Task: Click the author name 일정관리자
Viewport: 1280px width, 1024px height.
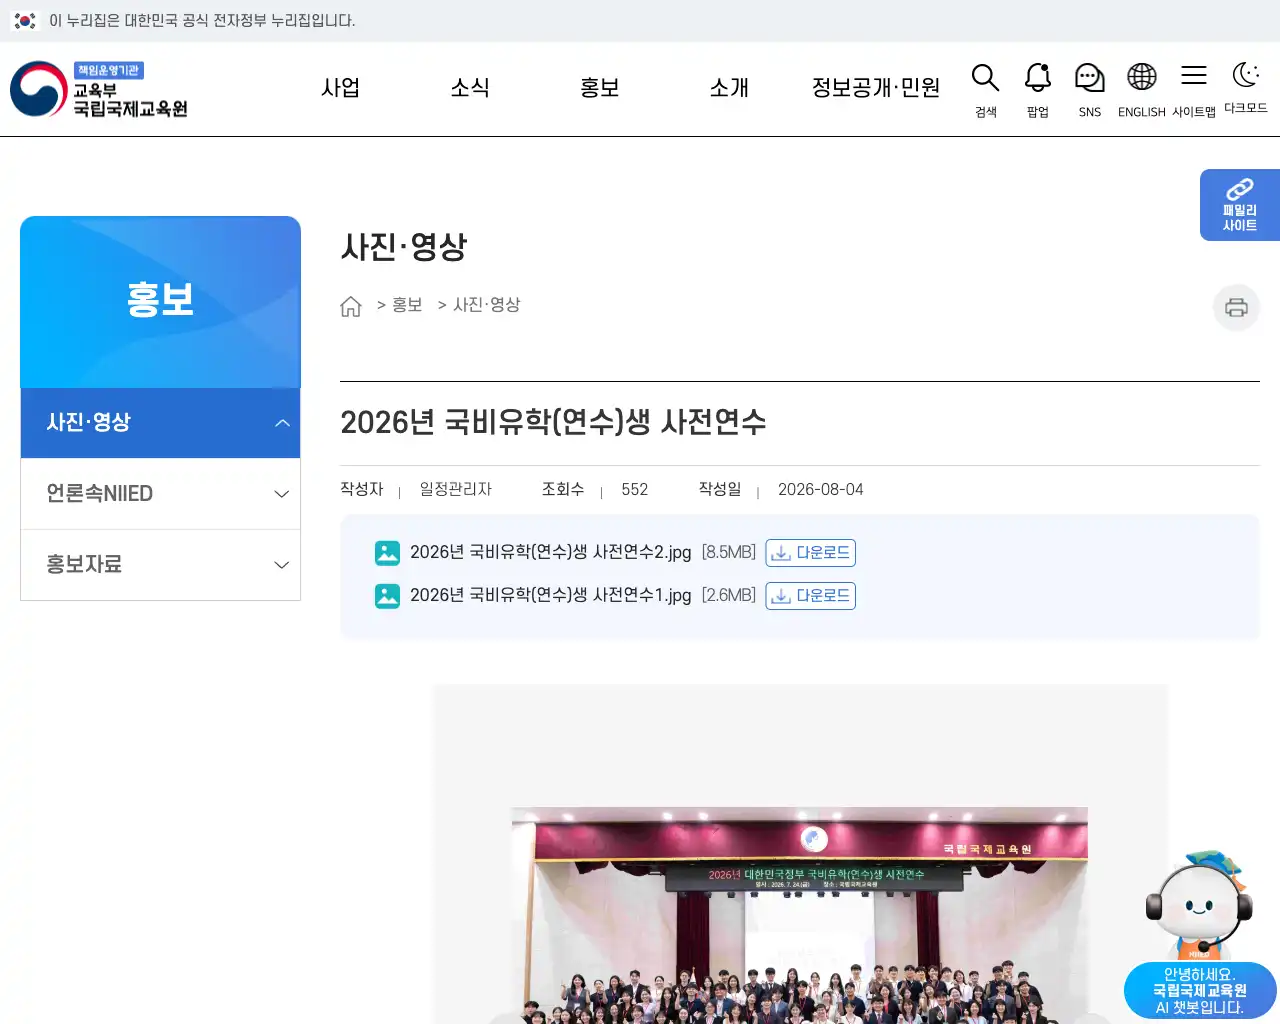Action: 456,489
